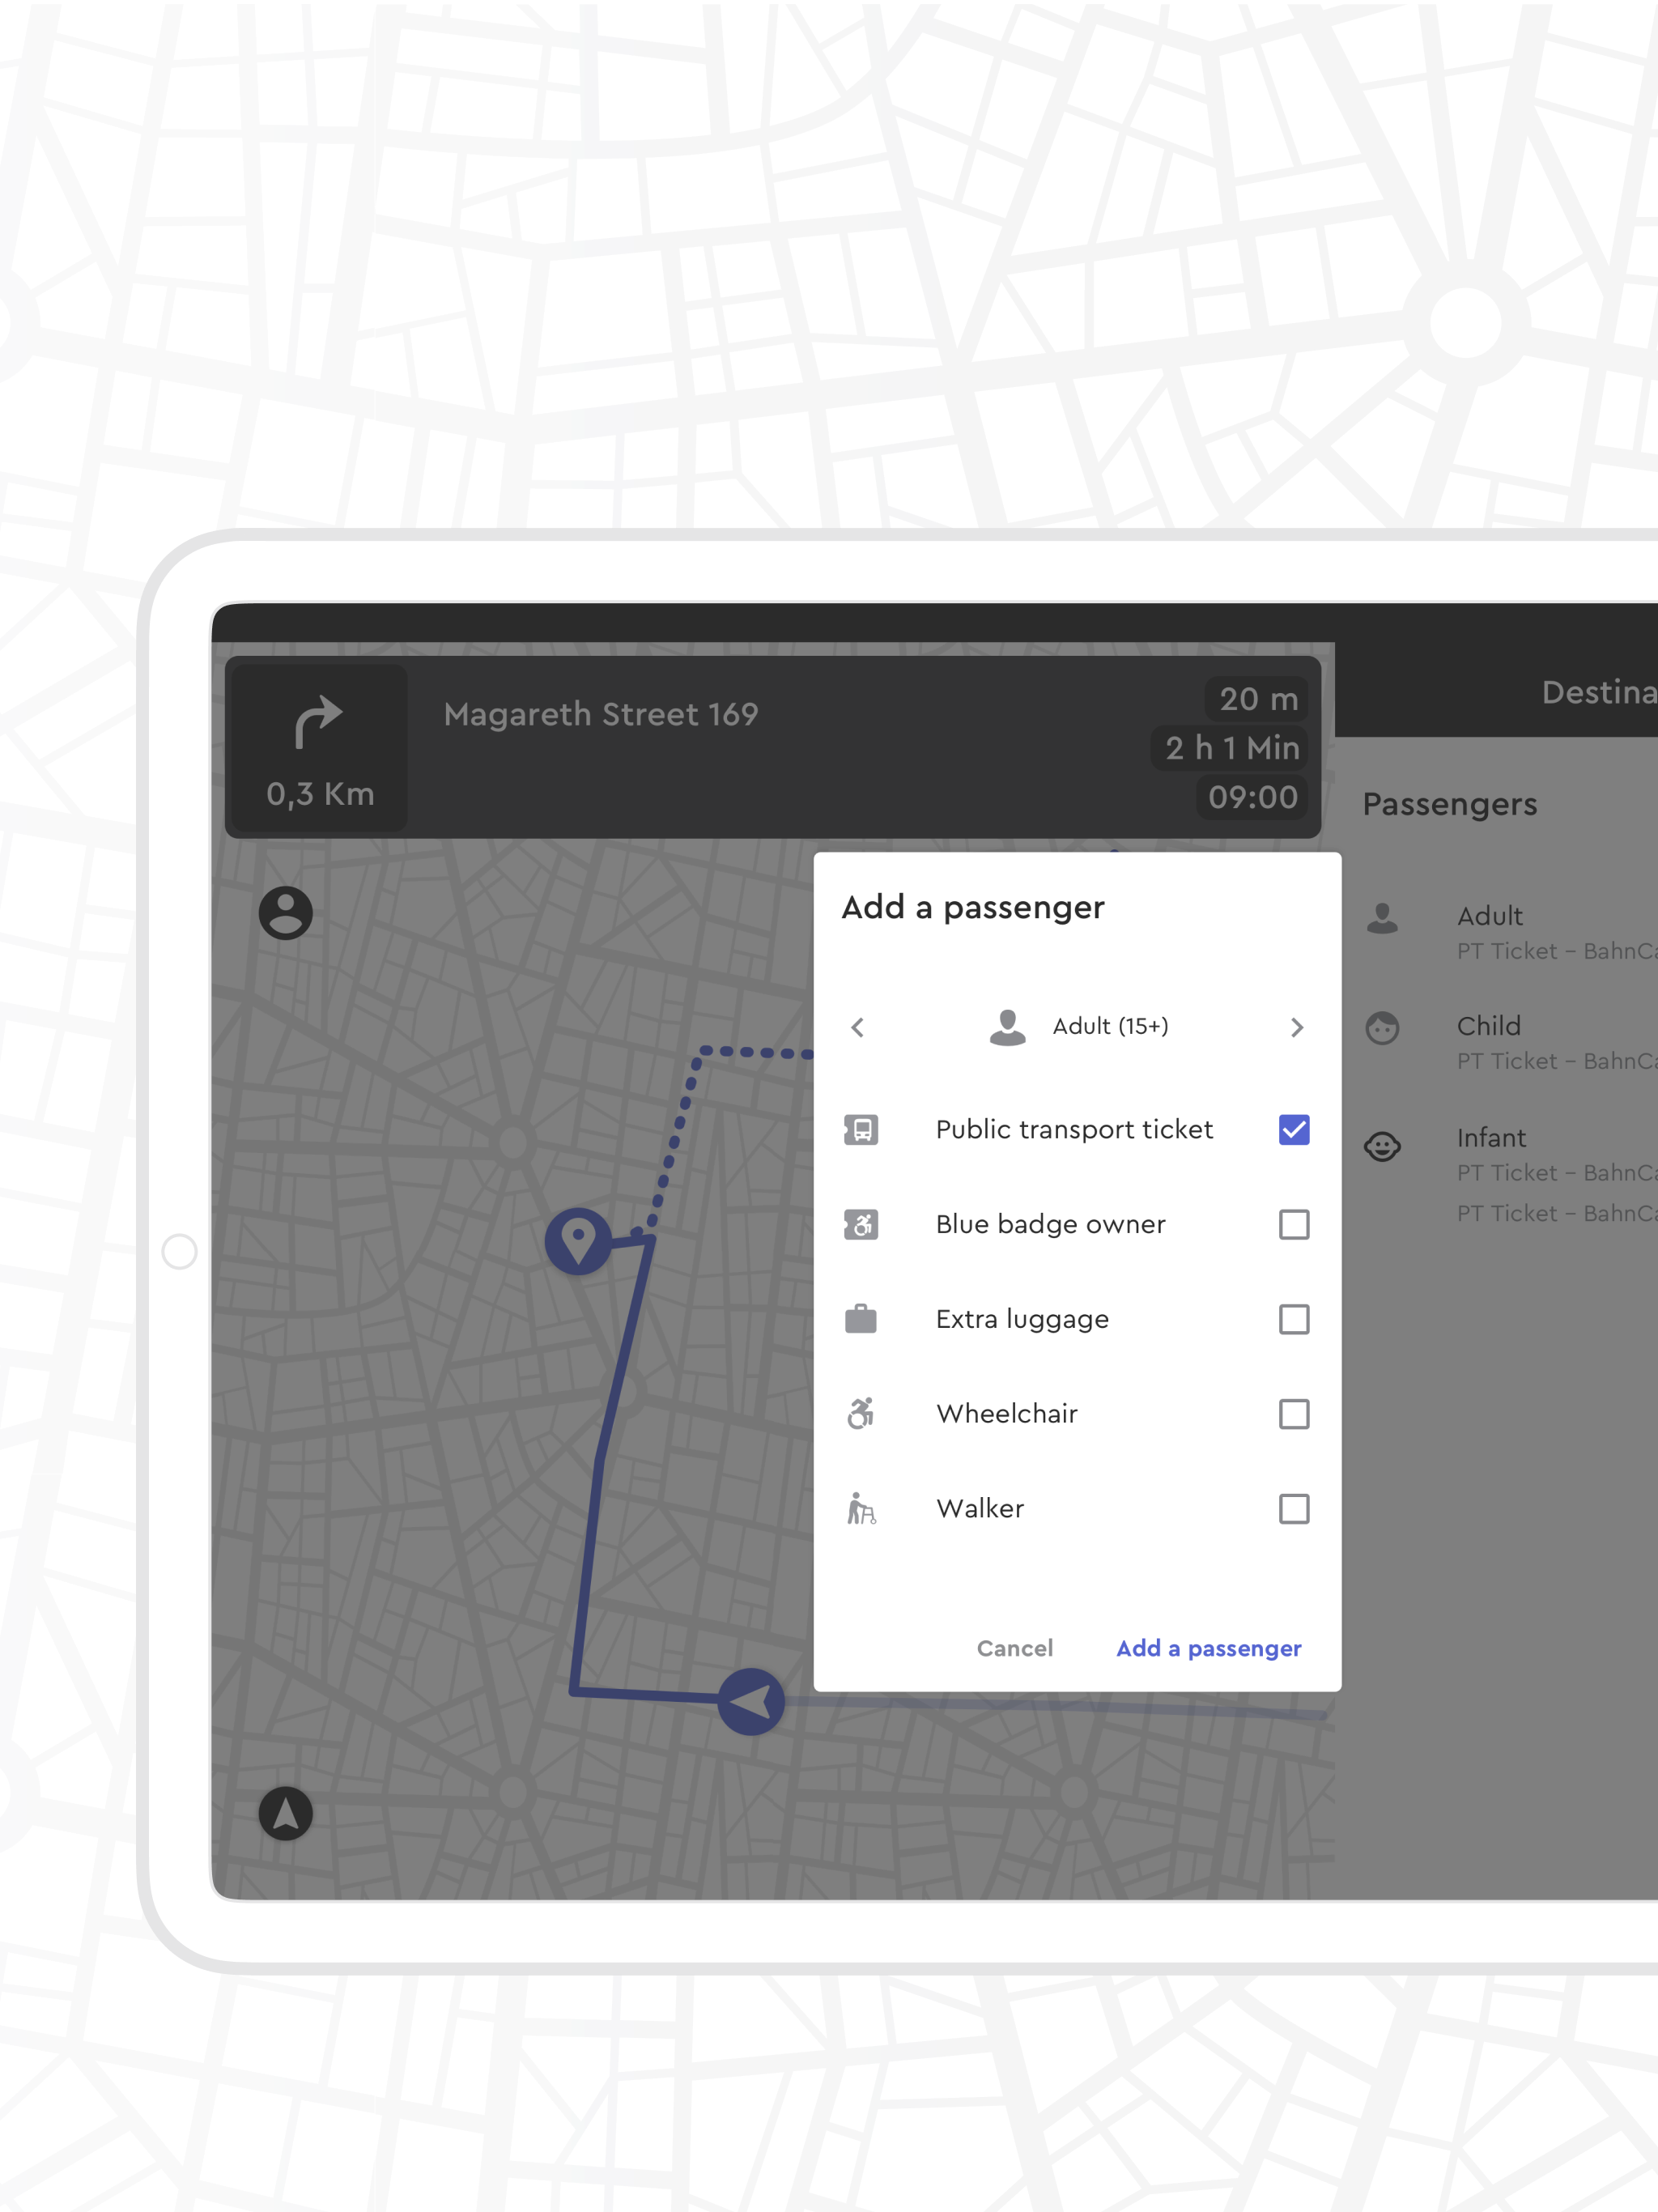Click the Add a passenger dialog title
1658x2212 pixels.
tap(972, 908)
